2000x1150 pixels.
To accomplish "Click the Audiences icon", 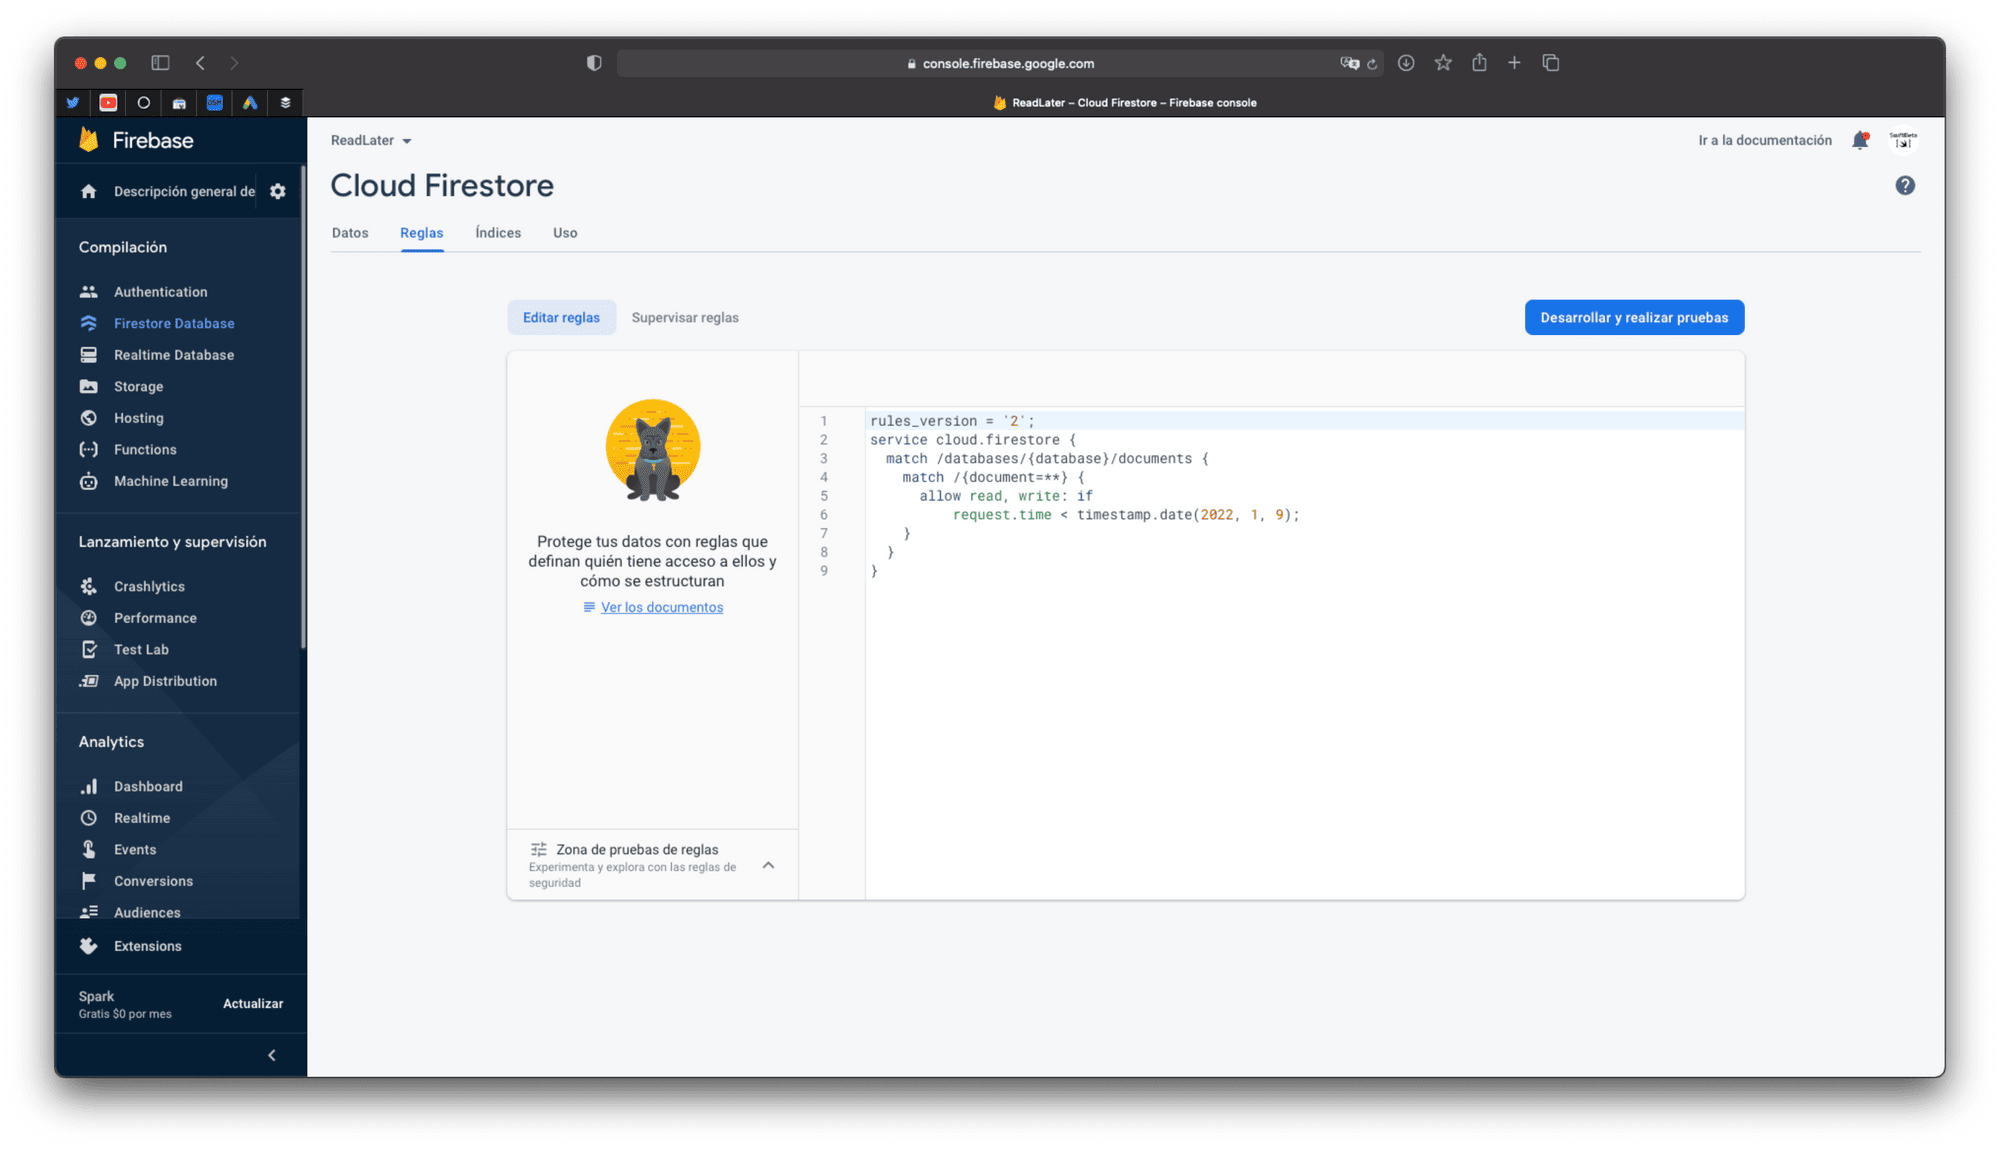I will 89,912.
